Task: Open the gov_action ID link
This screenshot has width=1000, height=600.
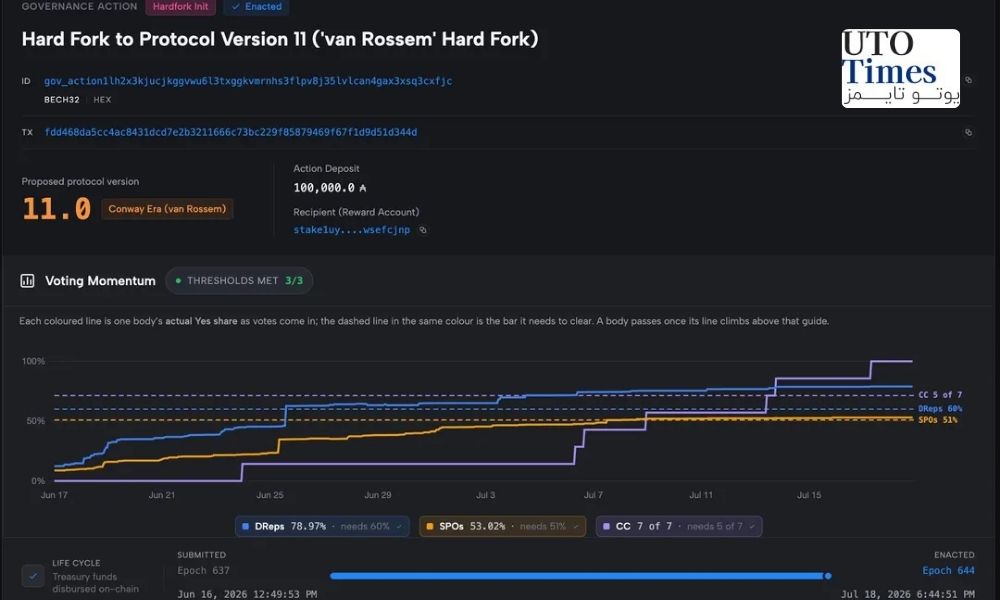Action: [x=248, y=81]
